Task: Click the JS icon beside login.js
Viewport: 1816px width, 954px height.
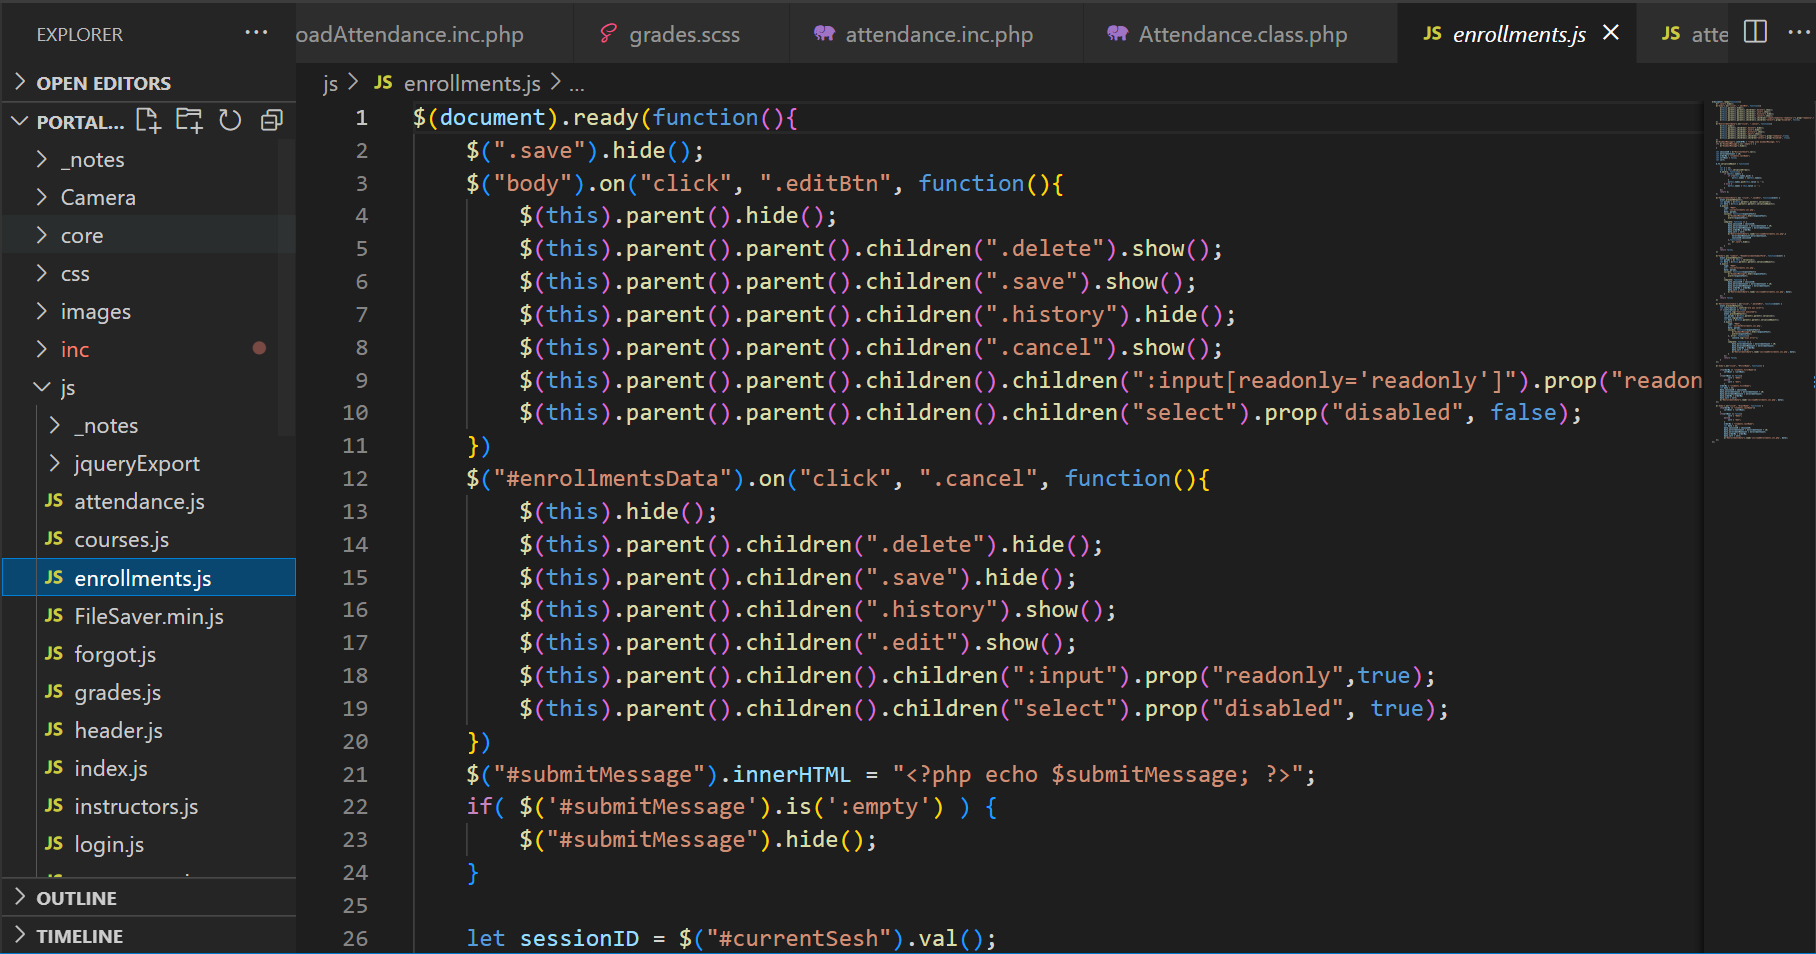Action: point(54,843)
